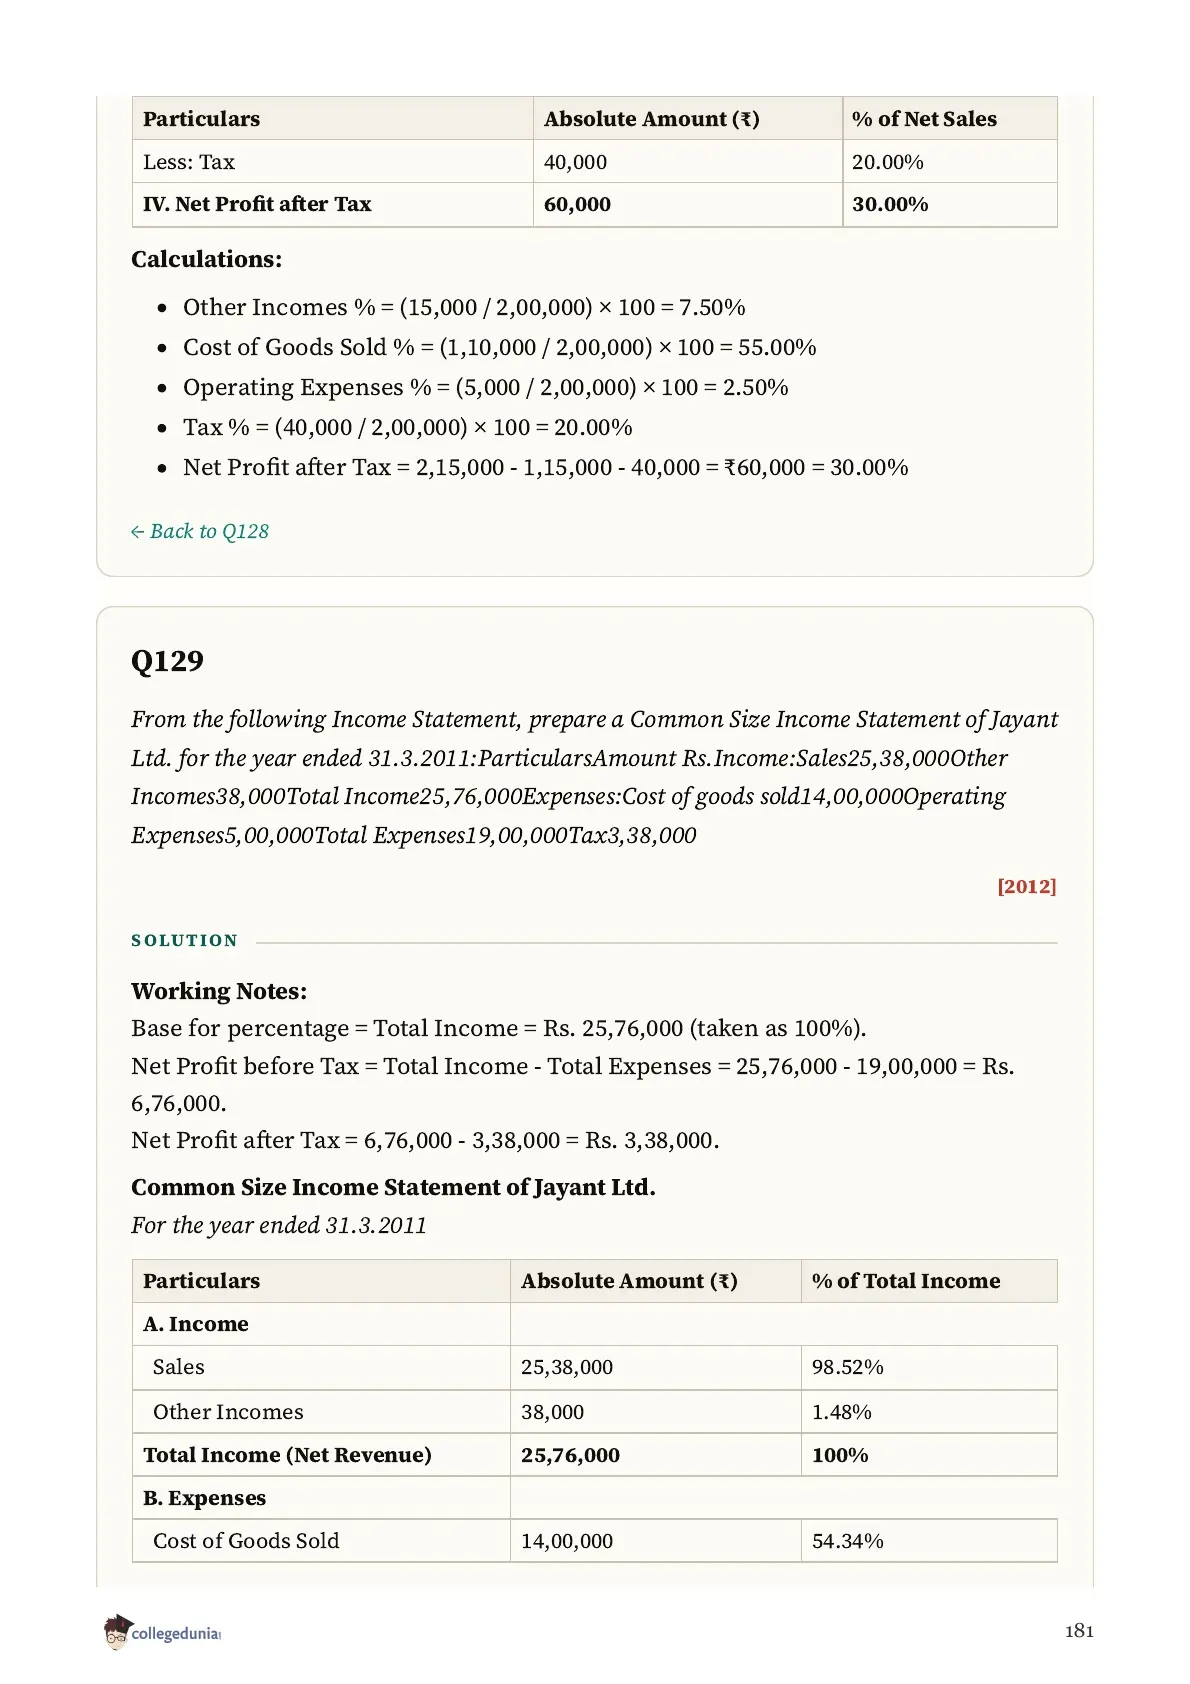
Task: Click the A. Income section row
Action: [594, 1324]
